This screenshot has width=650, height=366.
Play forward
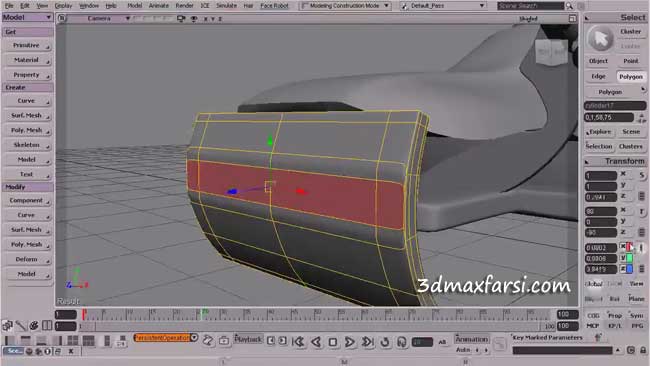point(349,342)
